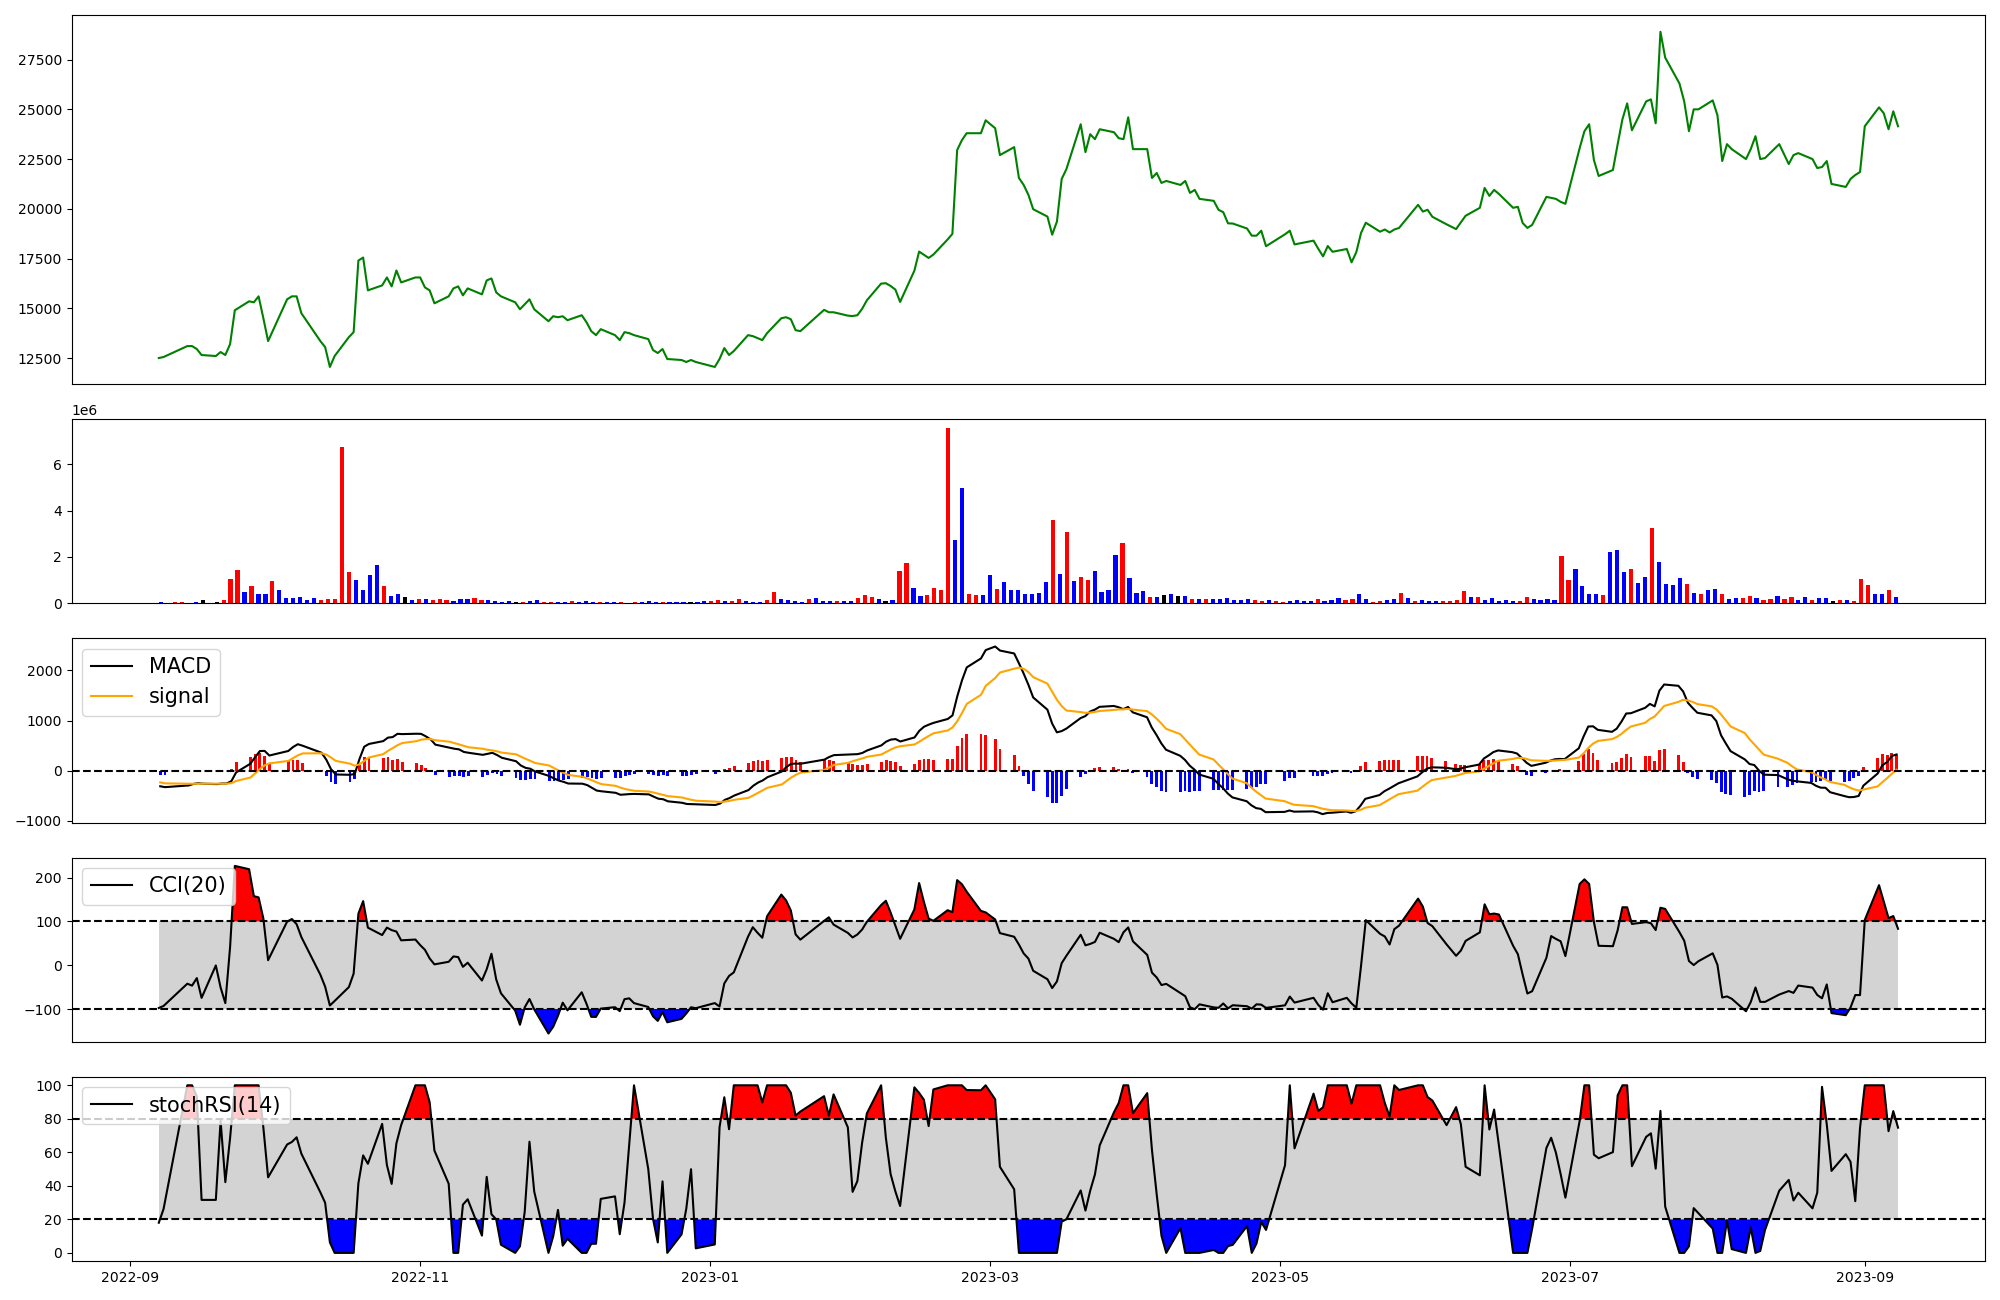Click the 2023-09 date tick label
The image size is (2000, 1300).
[x=1865, y=1277]
